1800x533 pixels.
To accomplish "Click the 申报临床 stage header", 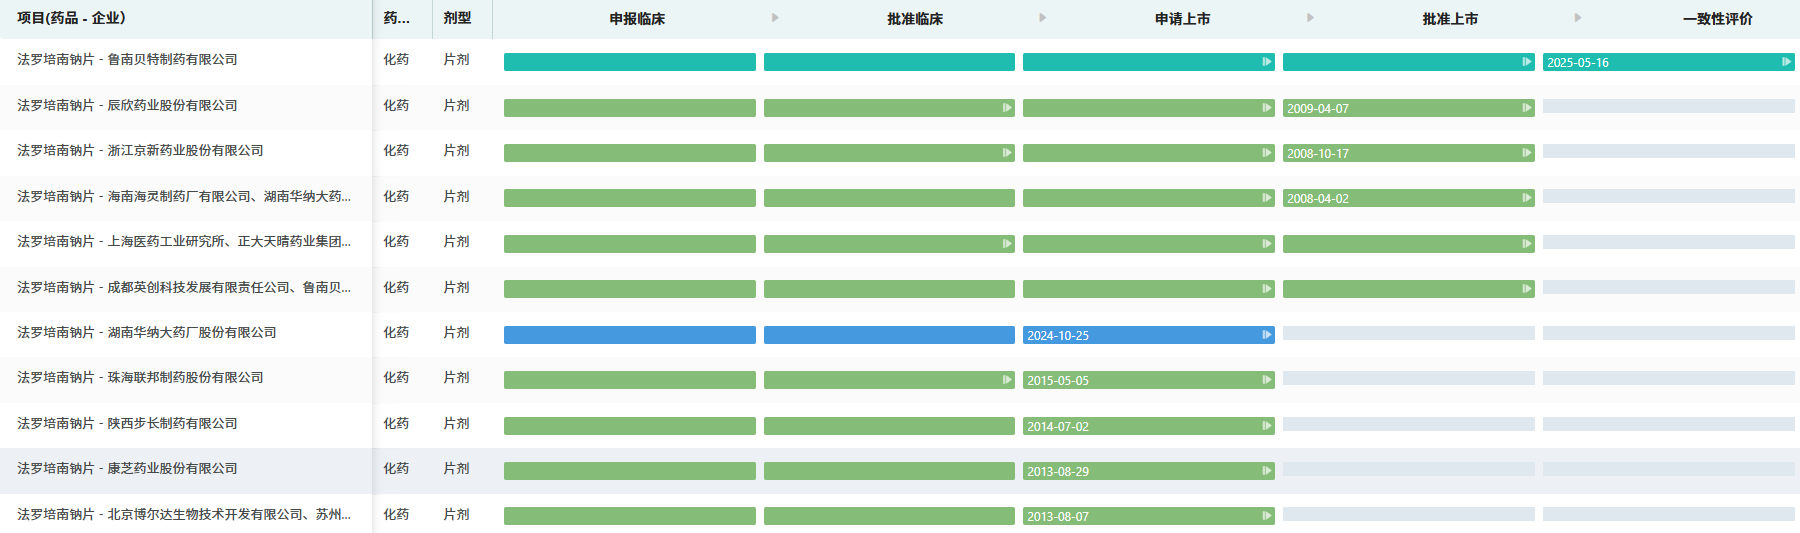I will pos(637,19).
